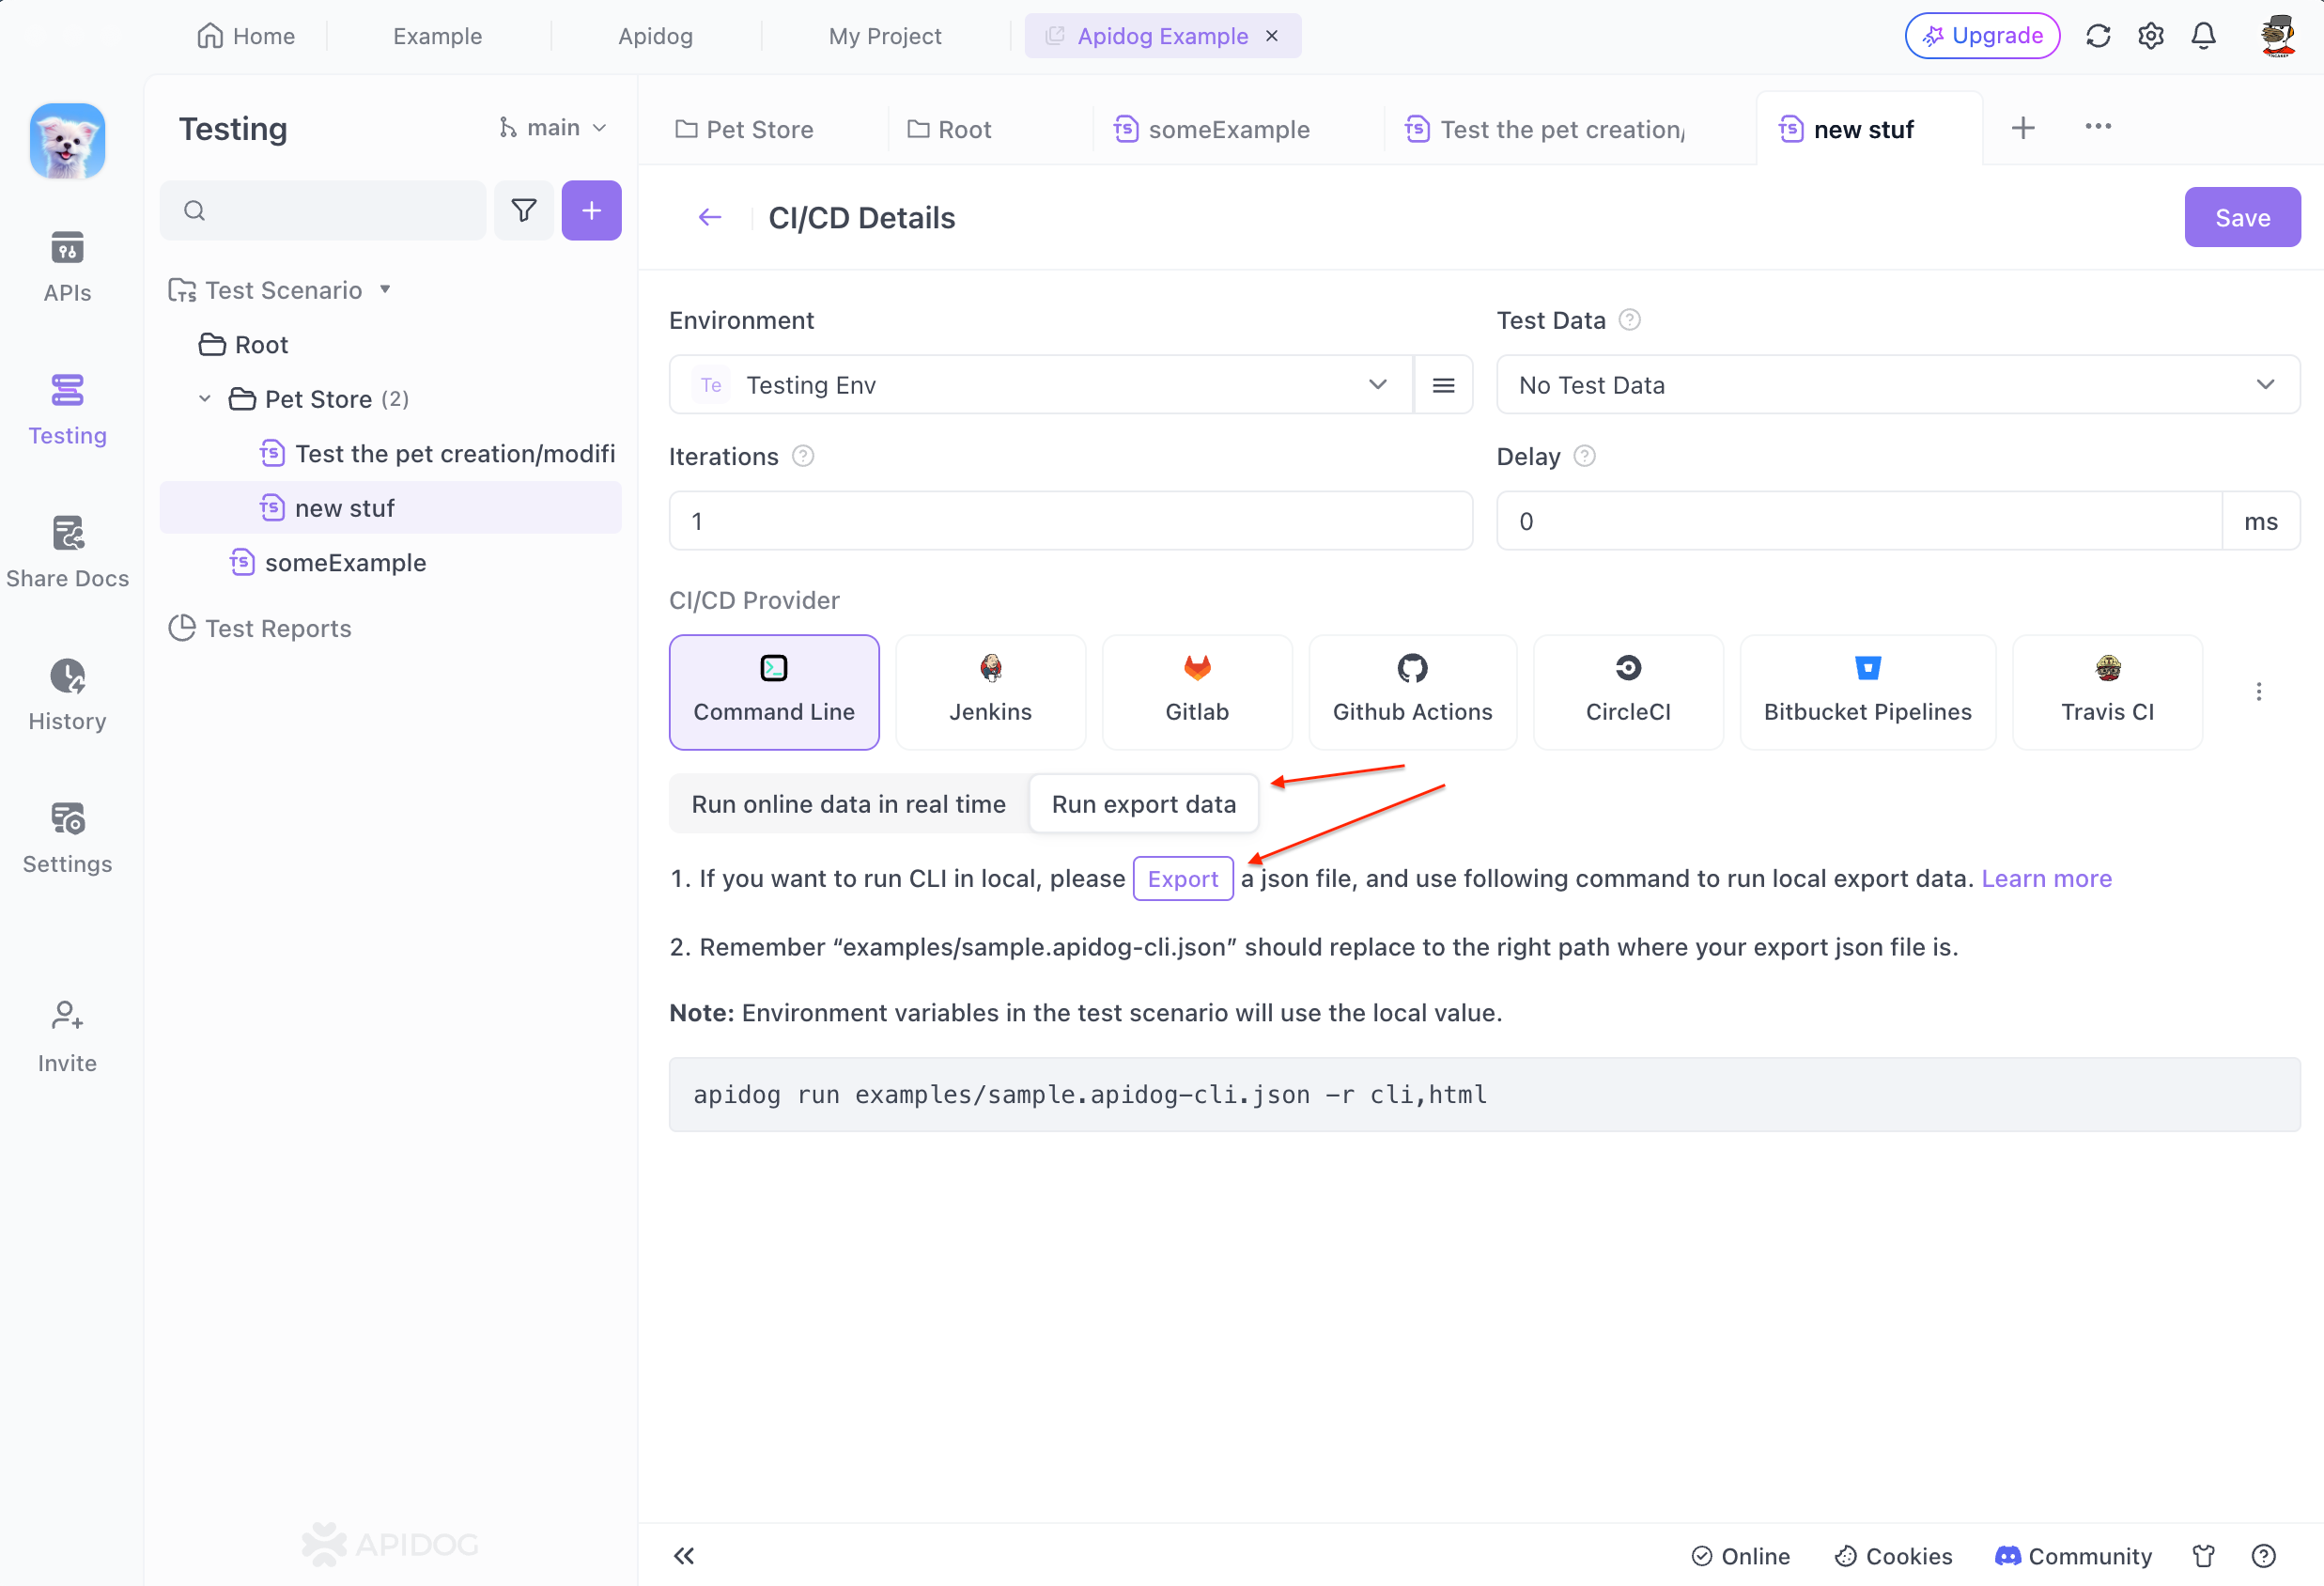Select Gitlab provider
Screen dimensions: 2324x1586
tap(1197, 692)
